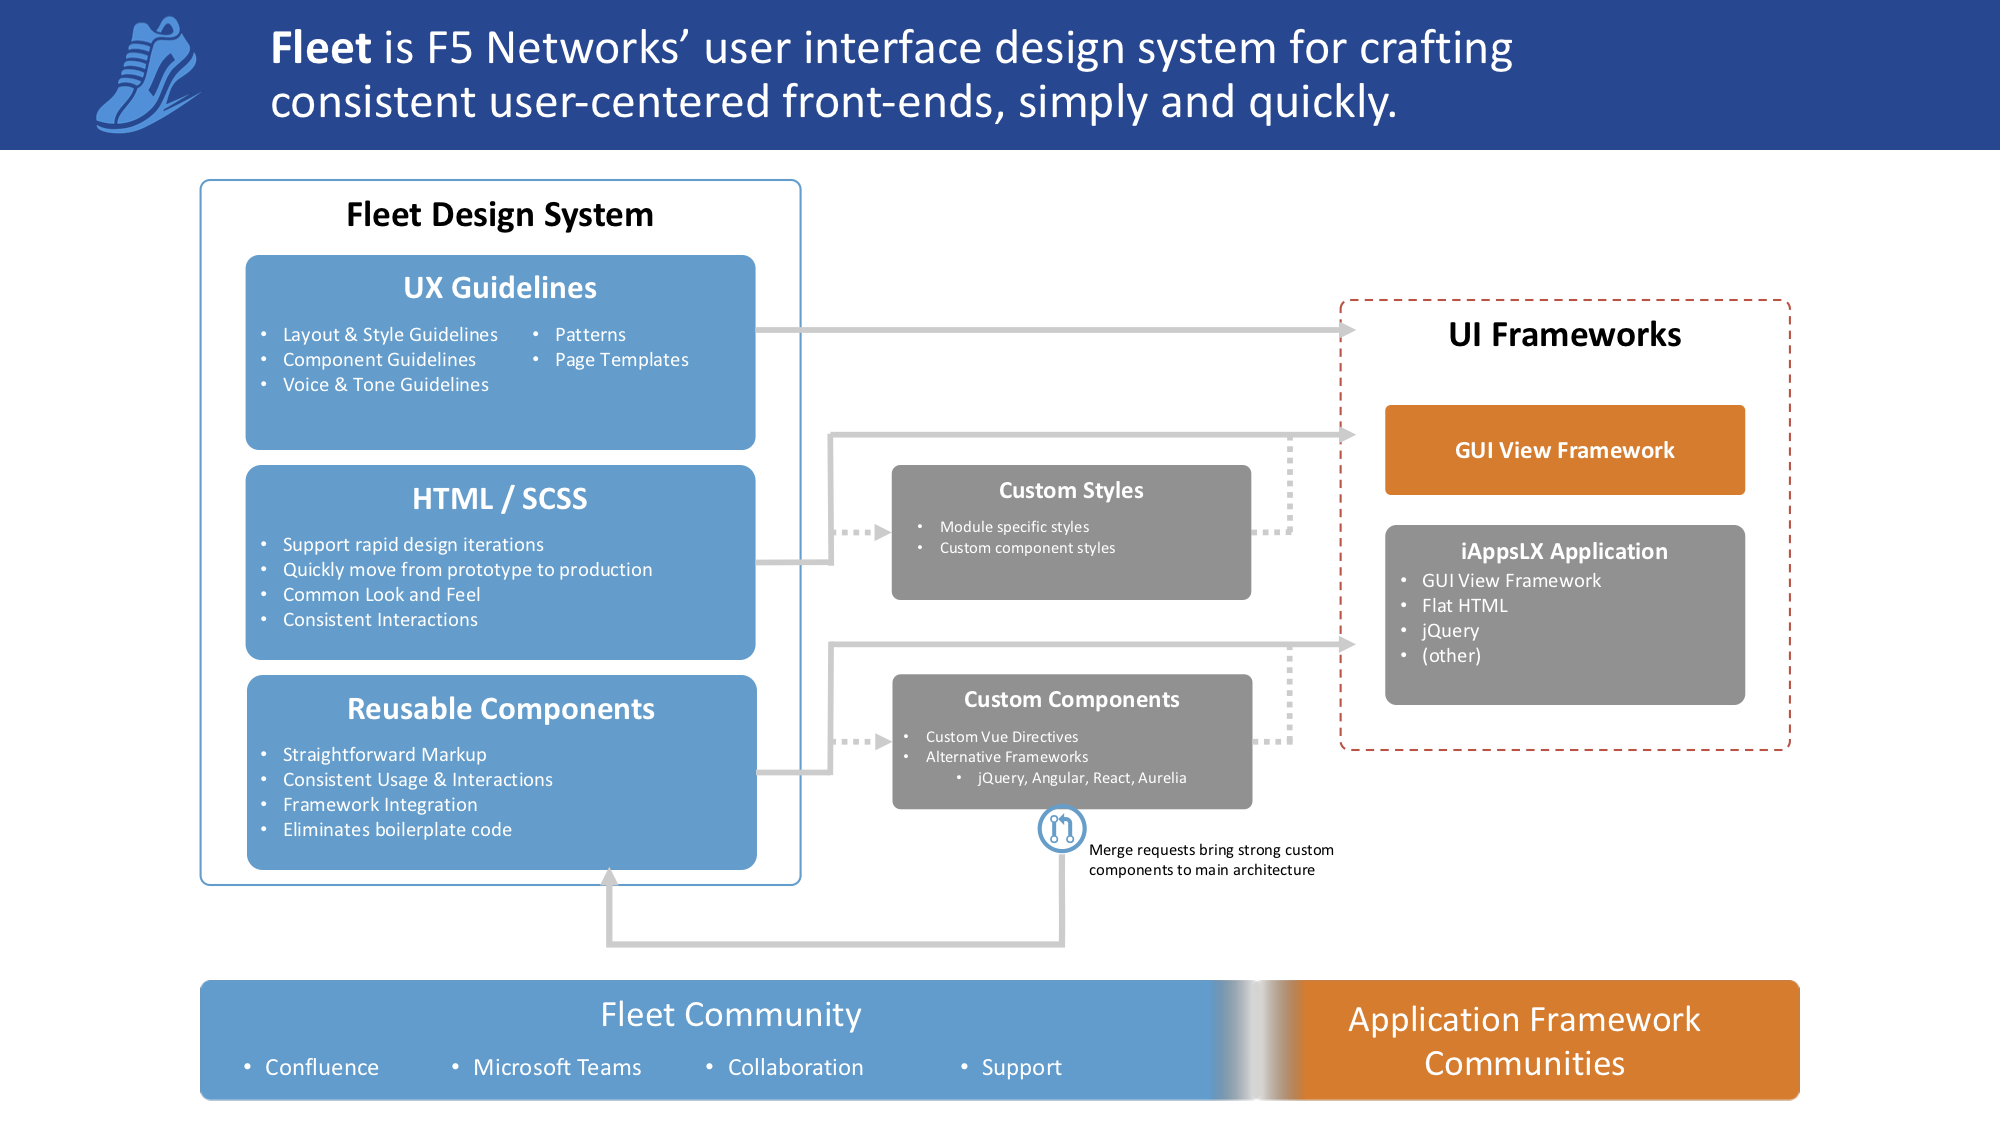Click Framework Integration bullet
This screenshot has height=1125, width=2000.
coord(380,804)
